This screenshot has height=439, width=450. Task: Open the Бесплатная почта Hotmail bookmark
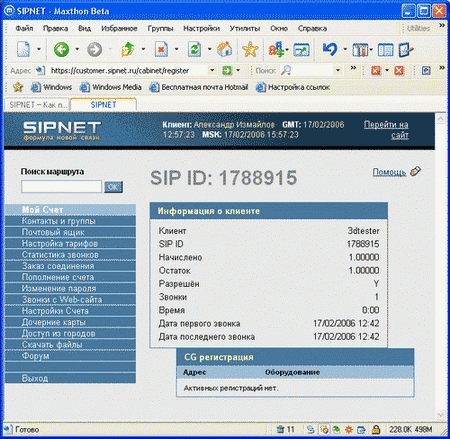point(199,87)
